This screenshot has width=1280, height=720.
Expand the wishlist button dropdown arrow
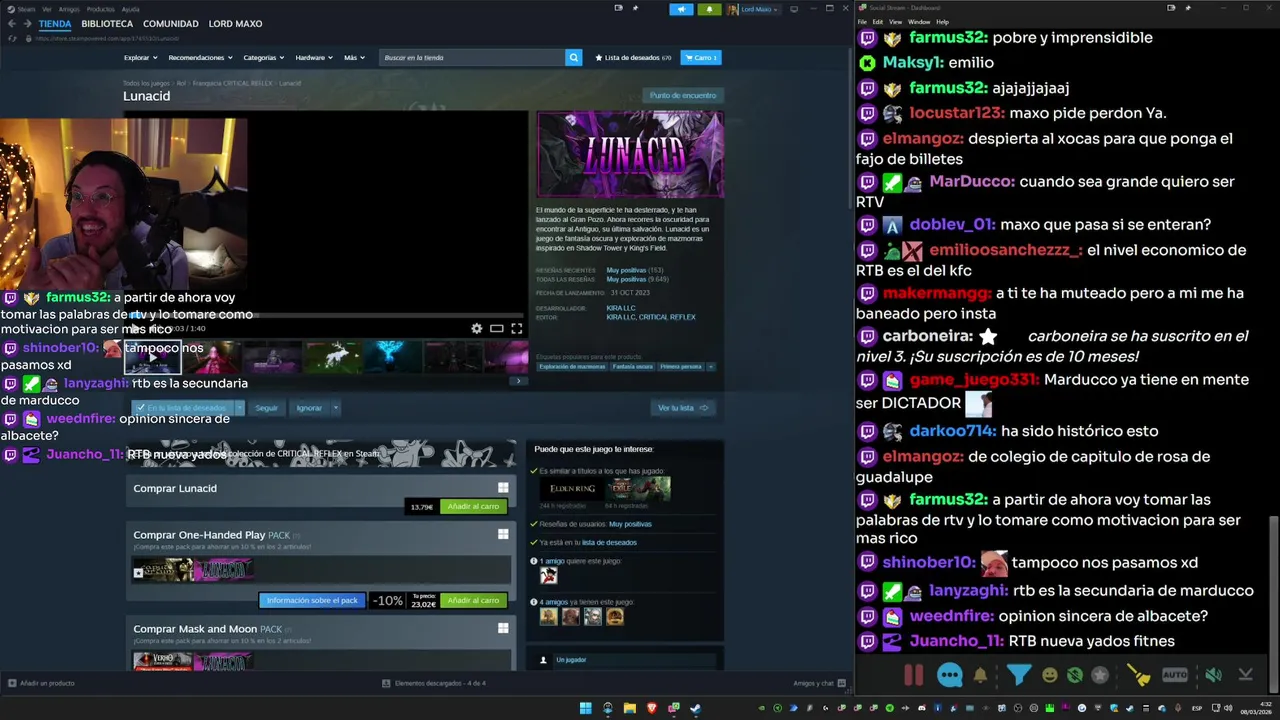pyautogui.click(x=240, y=408)
